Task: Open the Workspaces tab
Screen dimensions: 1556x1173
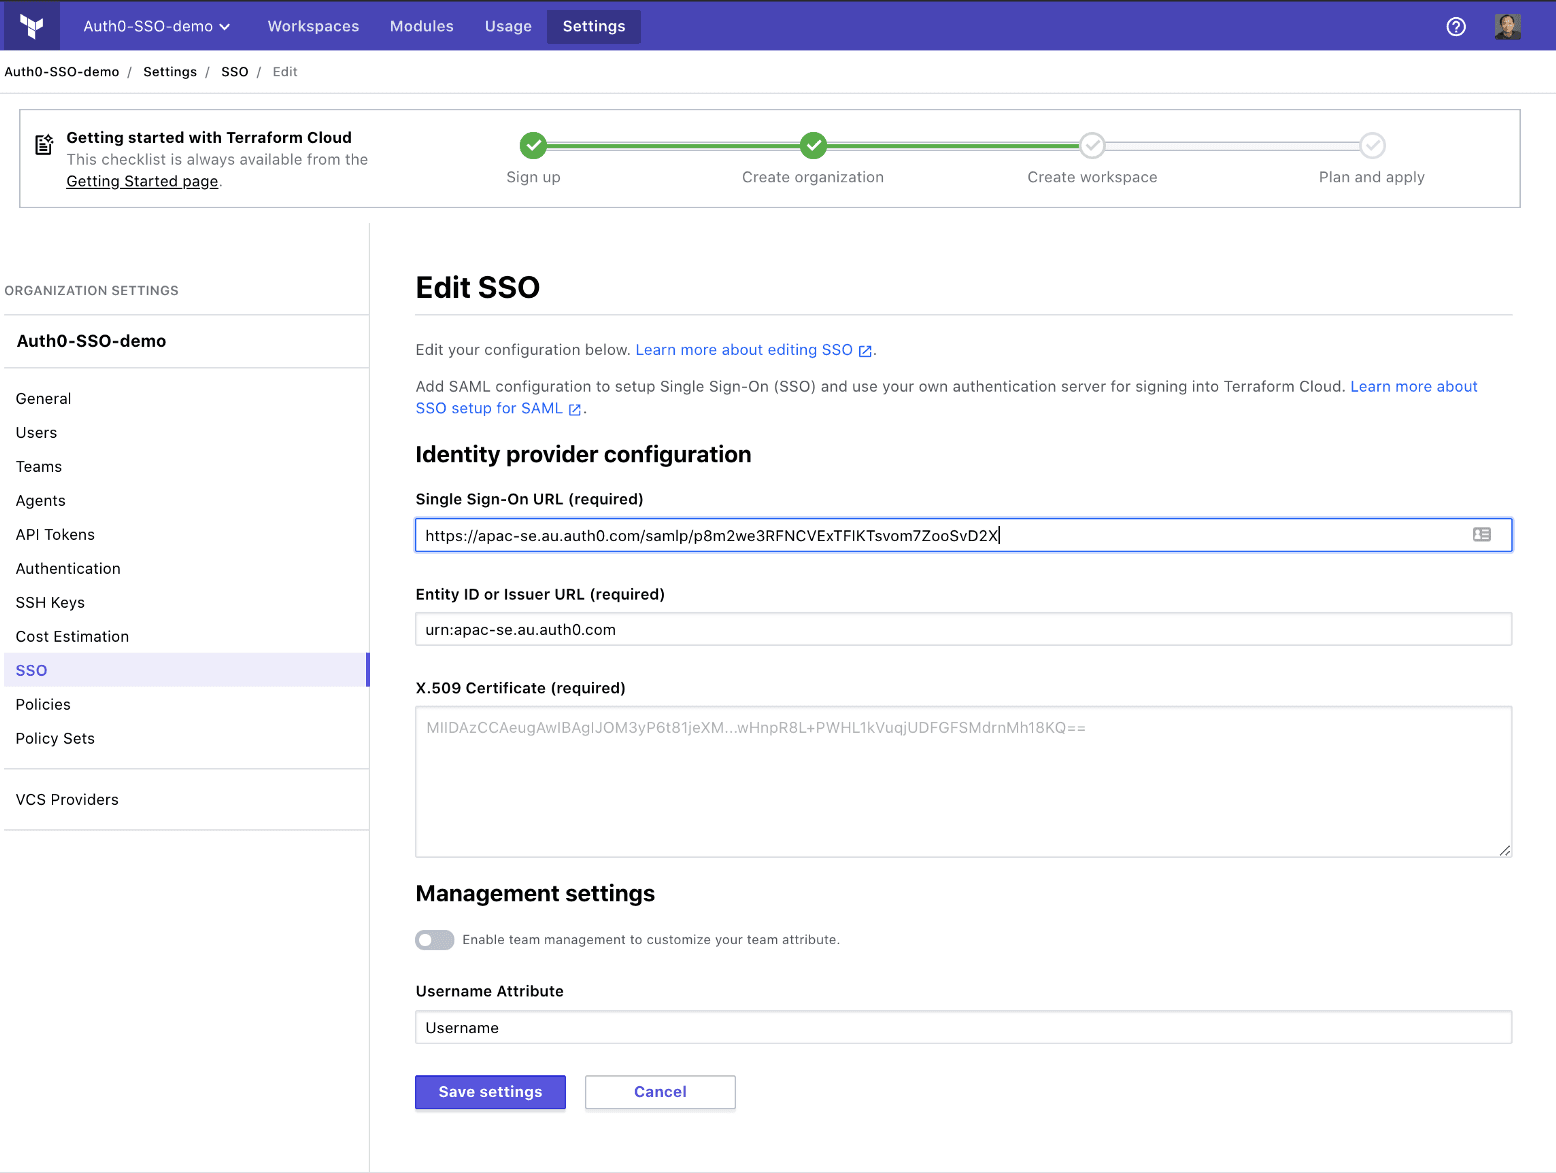Action: 313,27
